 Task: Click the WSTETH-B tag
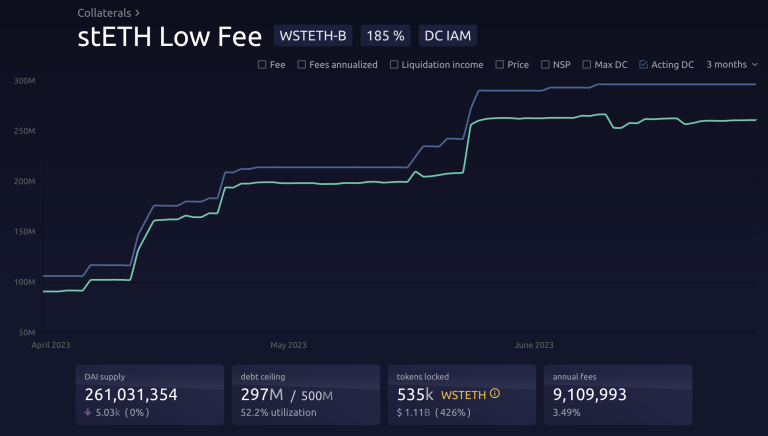coord(313,36)
